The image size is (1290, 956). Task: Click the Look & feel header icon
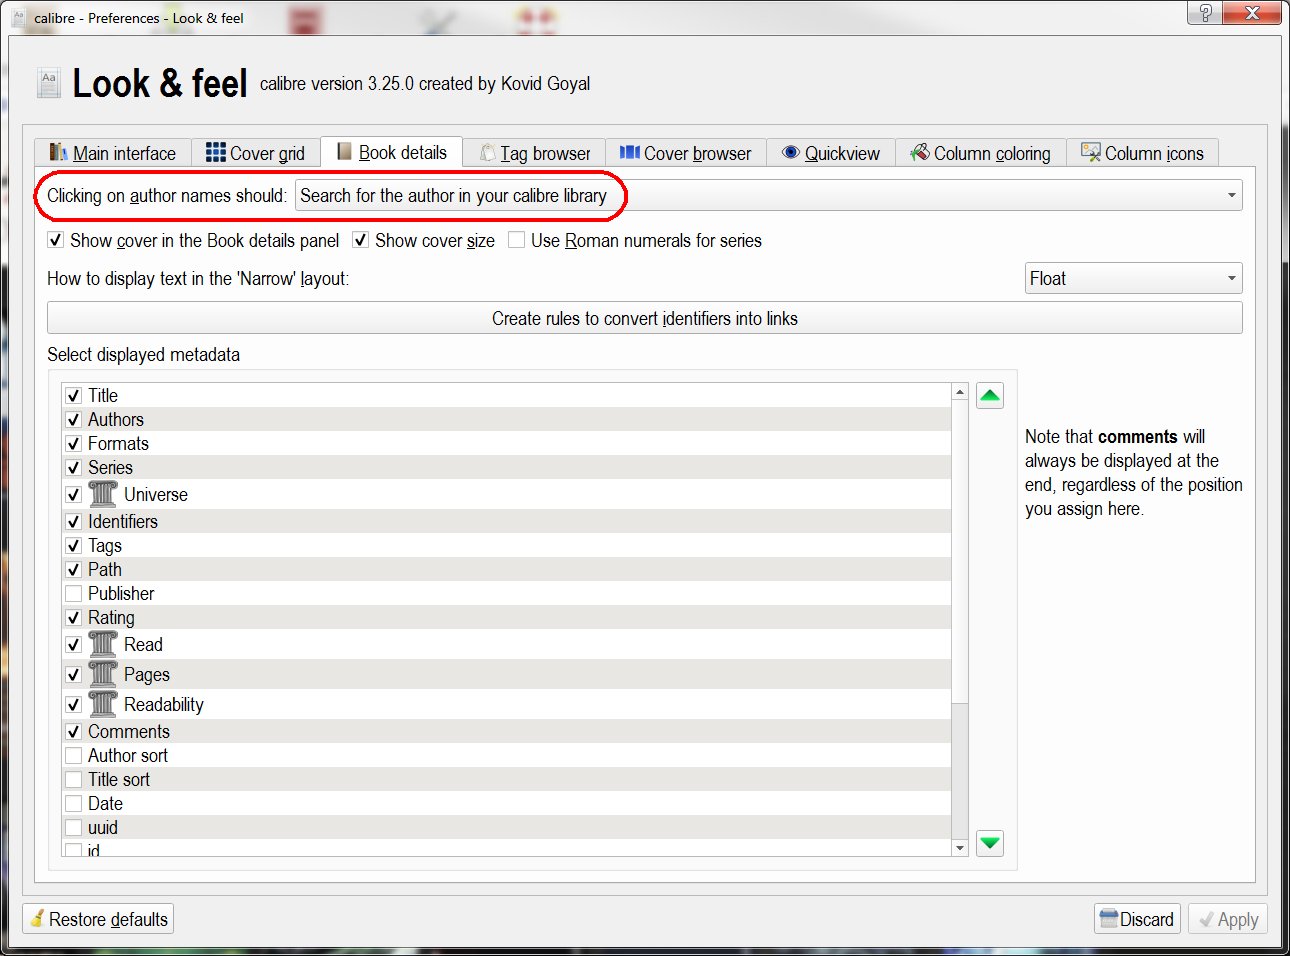(48, 83)
